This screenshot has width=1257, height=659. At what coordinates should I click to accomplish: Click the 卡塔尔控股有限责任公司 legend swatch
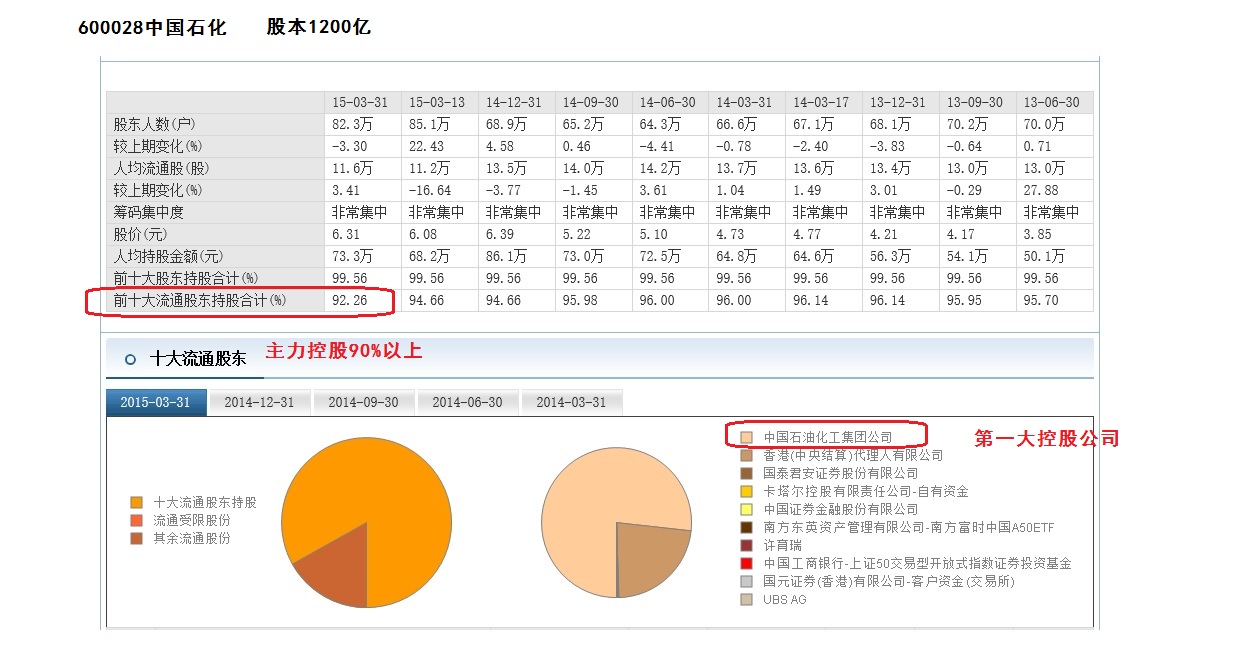[746, 491]
